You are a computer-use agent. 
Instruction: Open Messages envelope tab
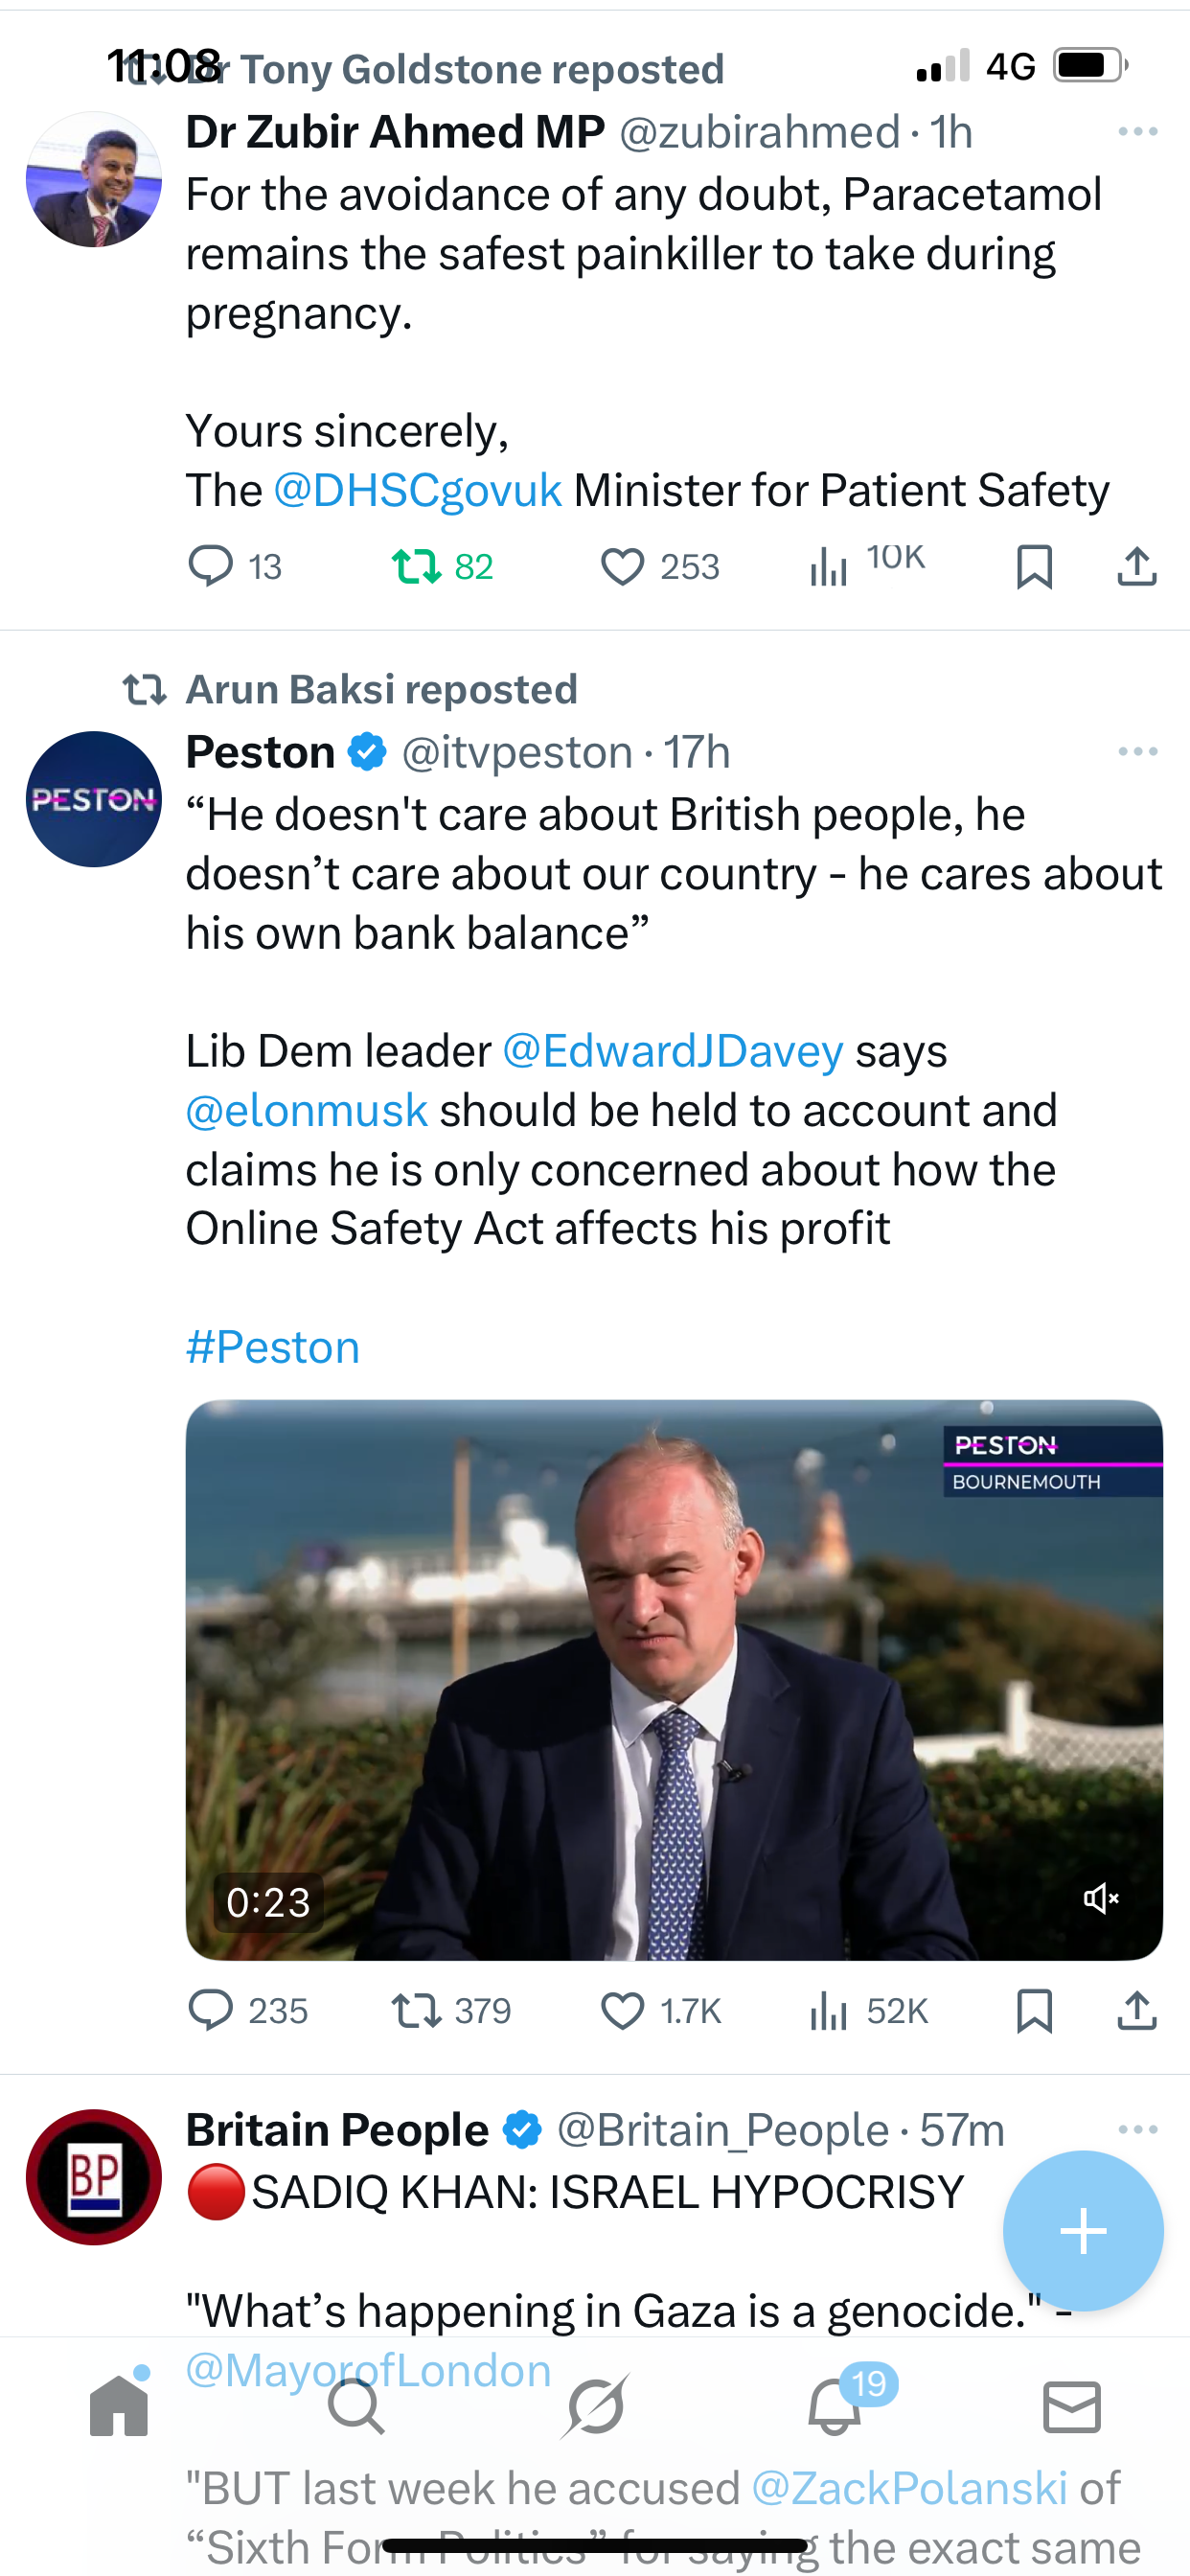coord(1072,2406)
